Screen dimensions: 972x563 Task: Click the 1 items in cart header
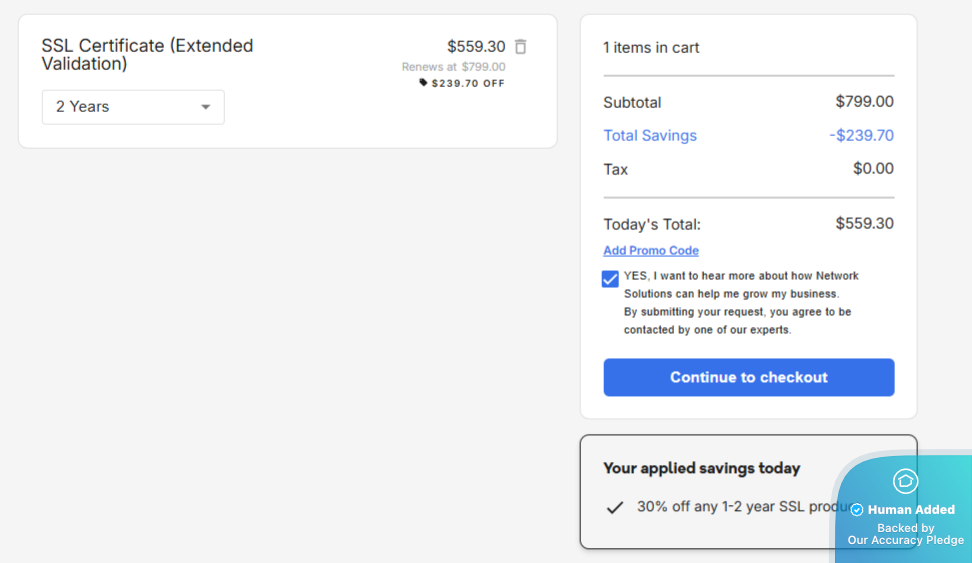[651, 48]
